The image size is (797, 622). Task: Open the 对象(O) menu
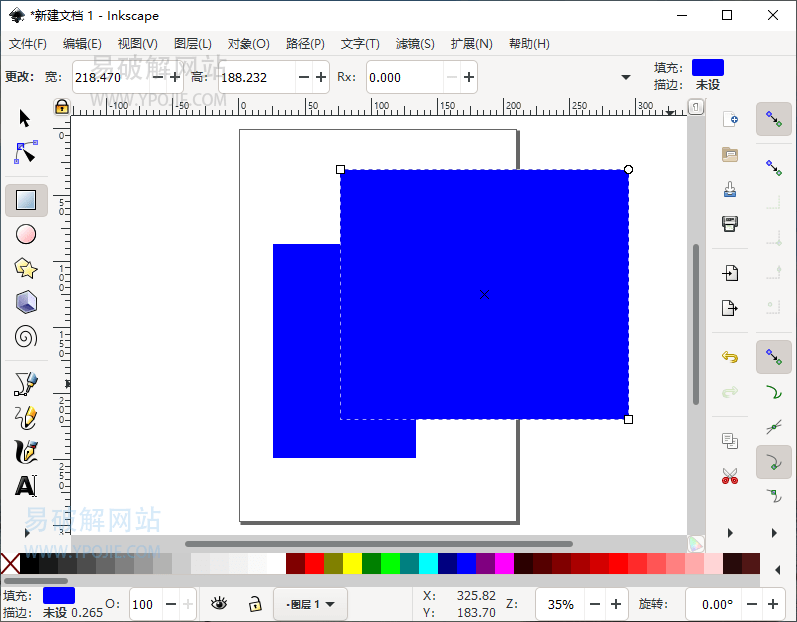[x=248, y=44]
